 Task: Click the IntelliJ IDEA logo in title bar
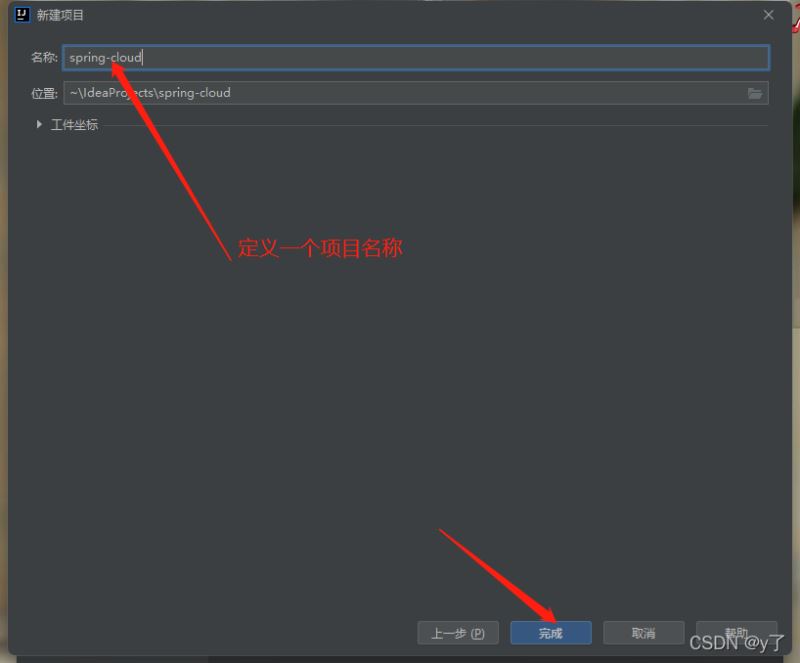(22, 15)
